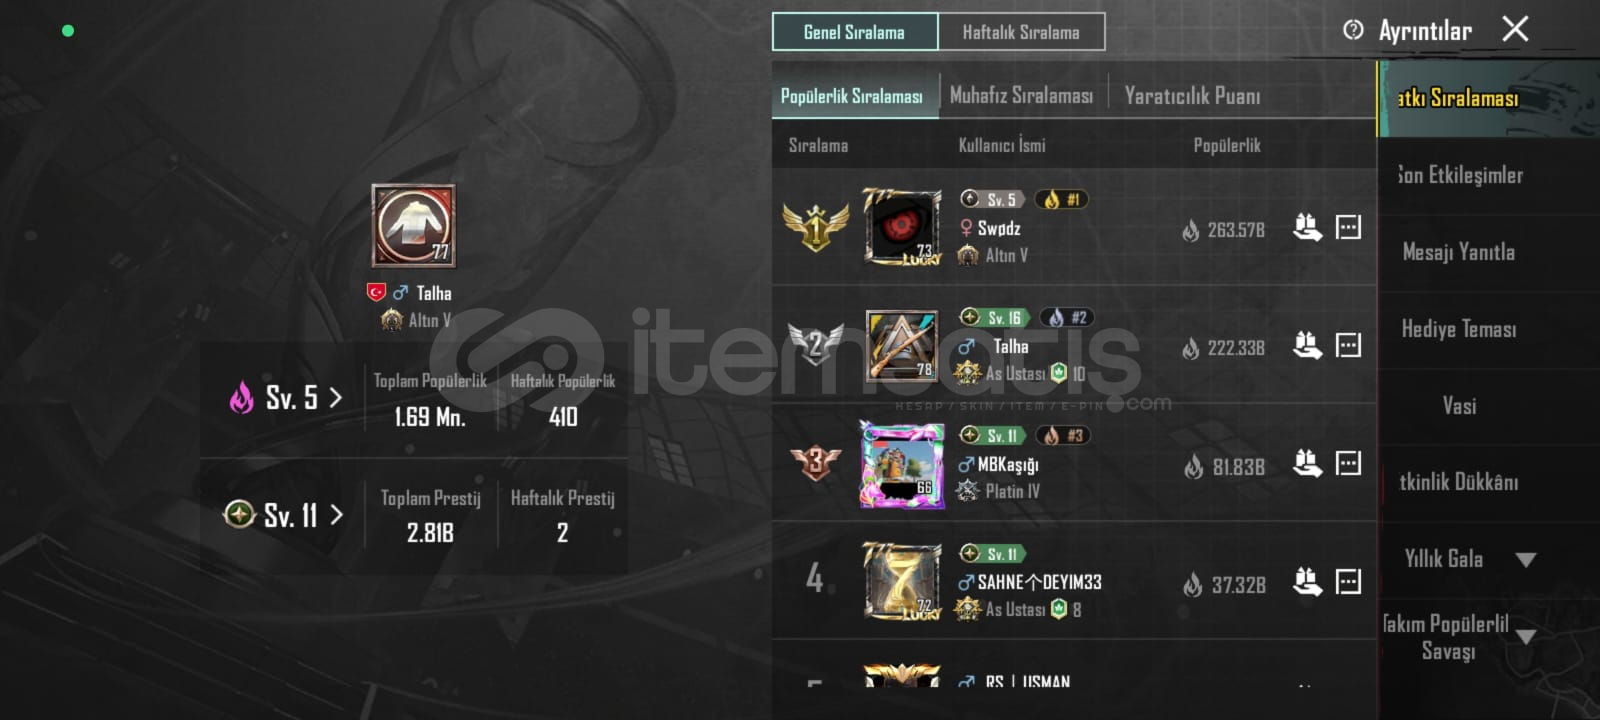Click Talha's message icon in rank 2
The height and width of the screenshot is (720, 1600).
(1348, 346)
